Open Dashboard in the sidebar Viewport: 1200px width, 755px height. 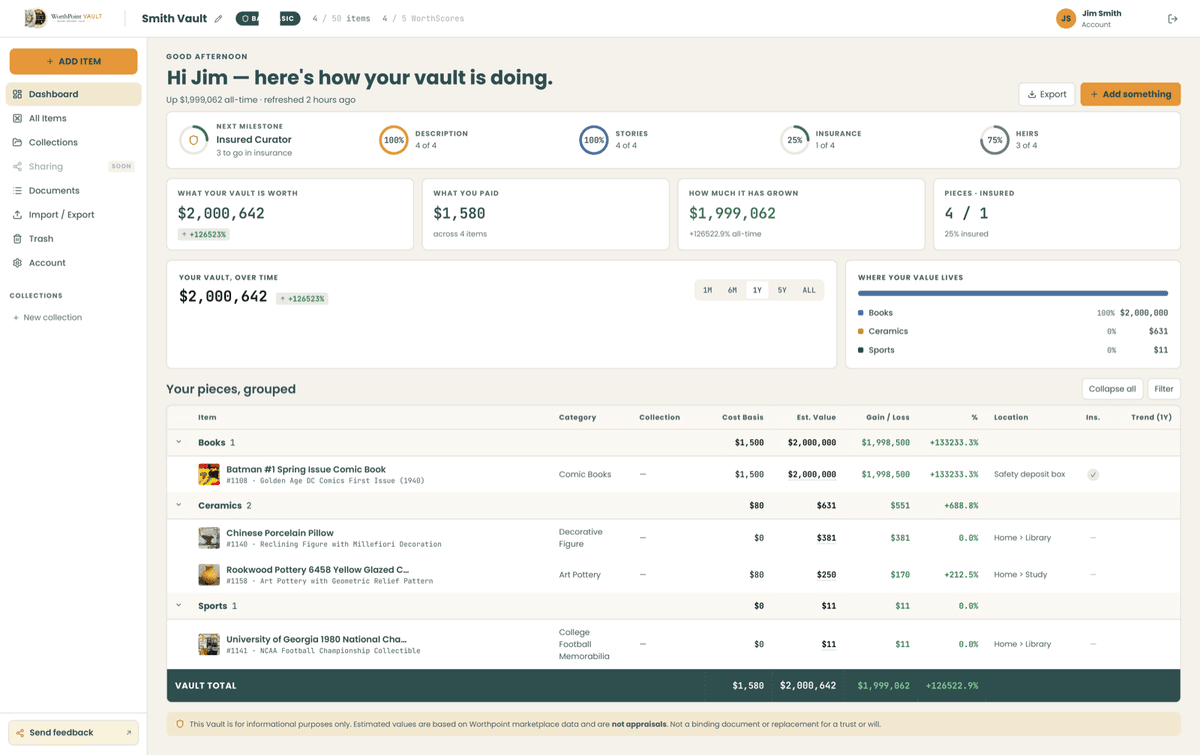(x=74, y=94)
